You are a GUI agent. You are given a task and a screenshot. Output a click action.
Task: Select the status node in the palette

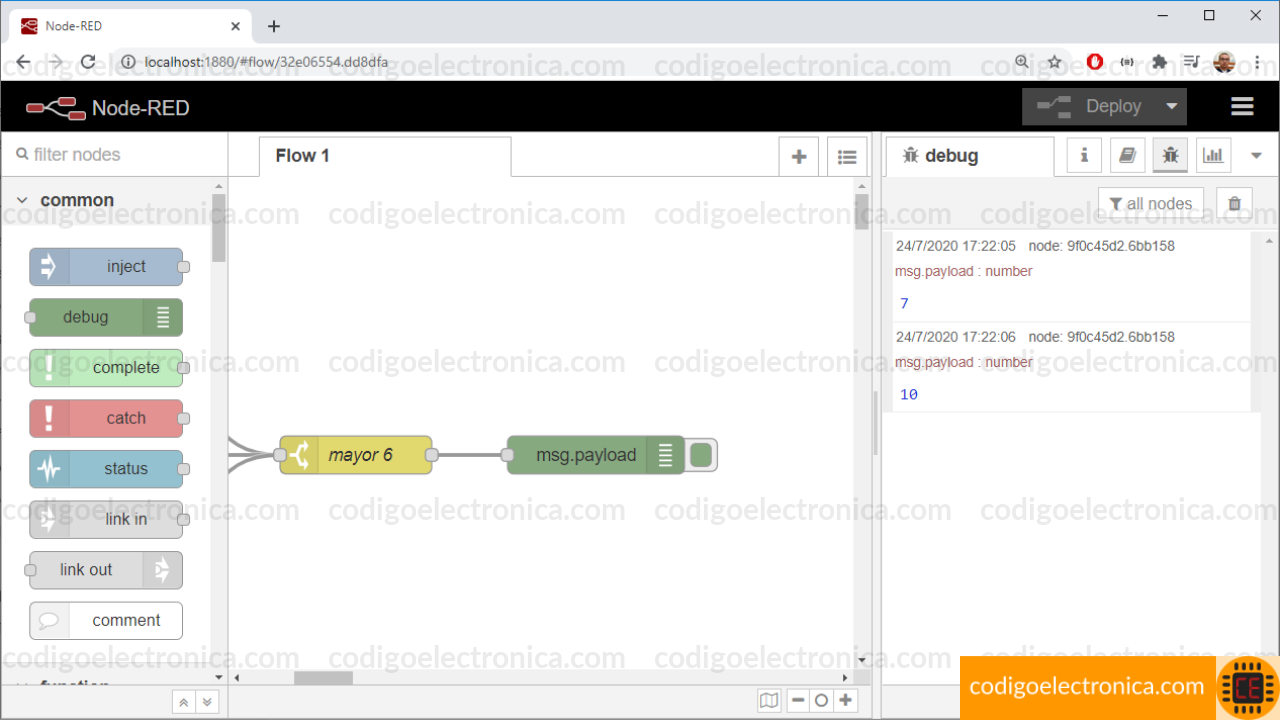click(x=106, y=469)
